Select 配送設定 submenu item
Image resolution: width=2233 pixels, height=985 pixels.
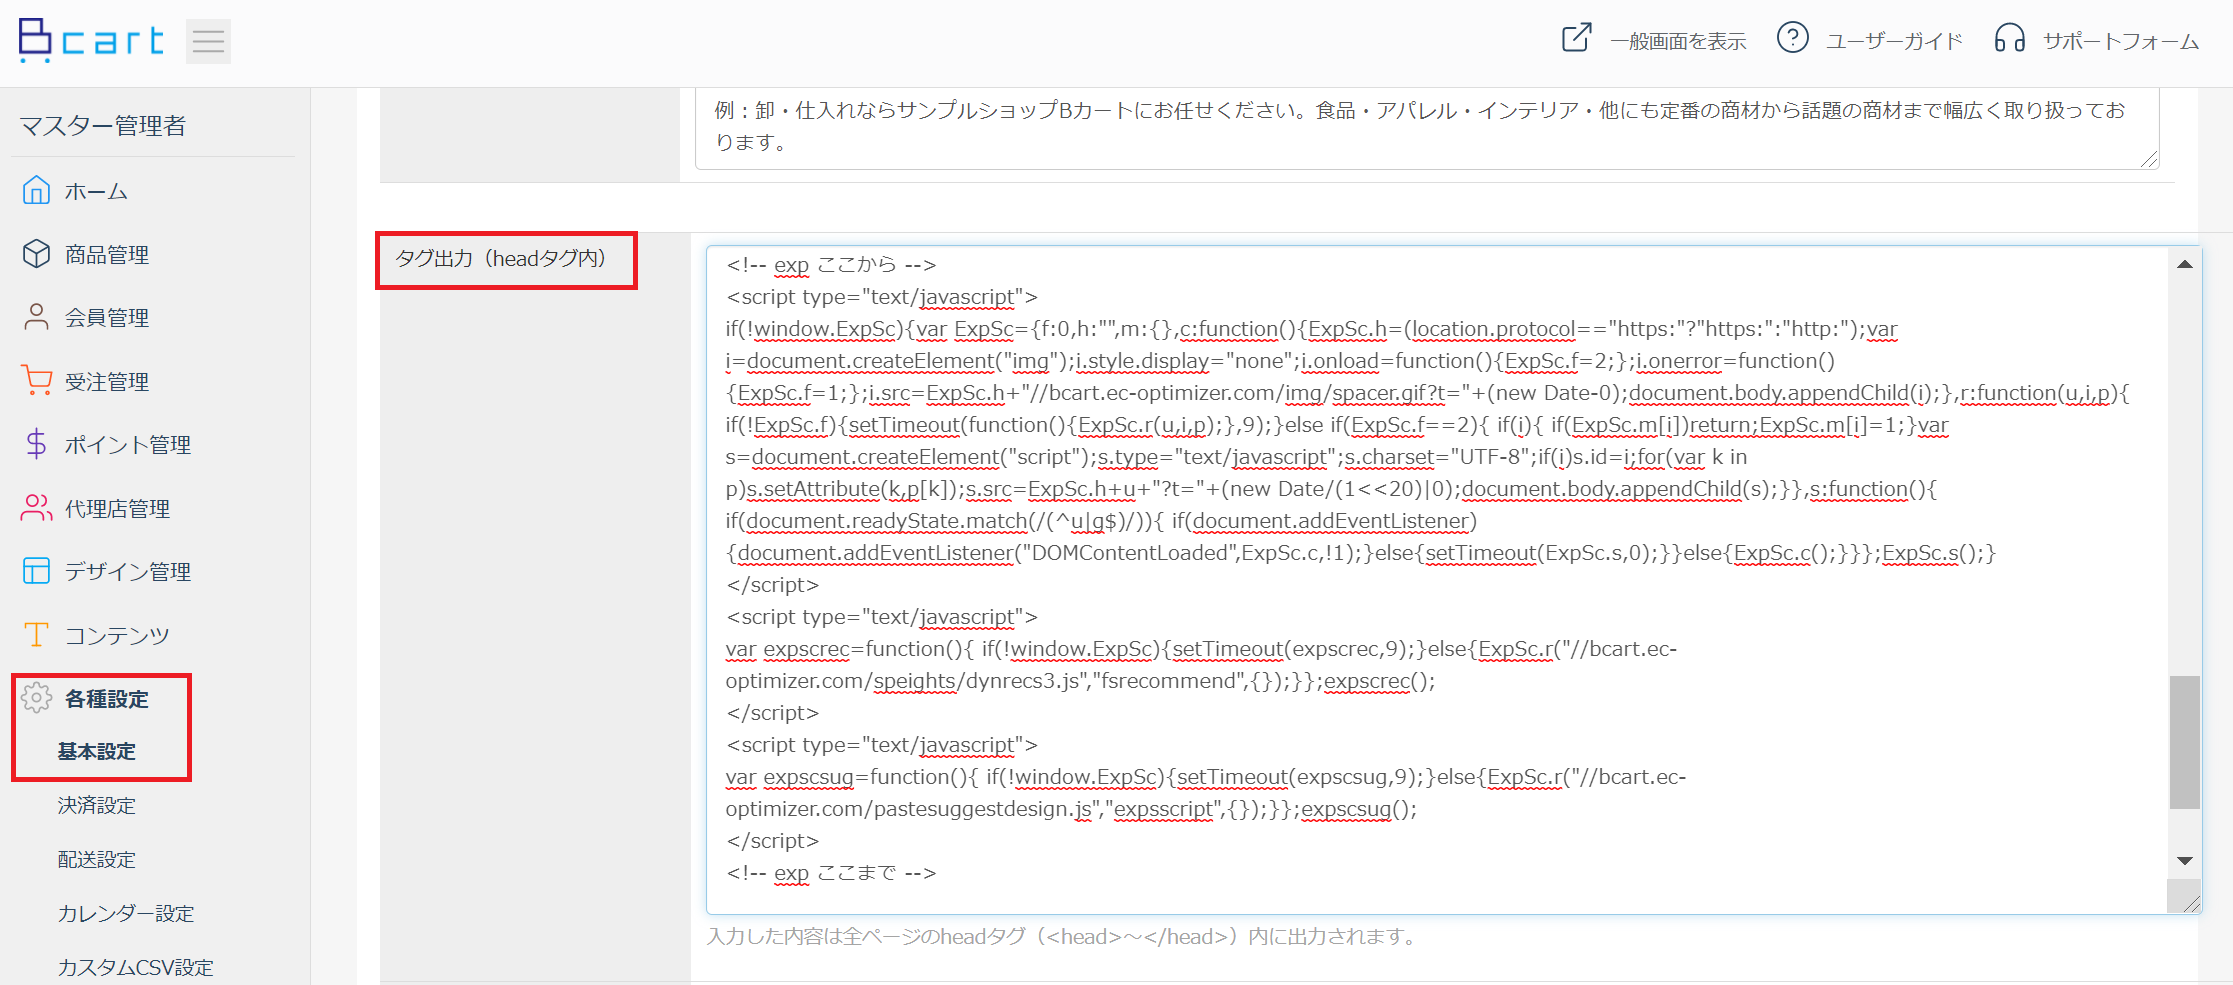pyautogui.click(x=96, y=859)
